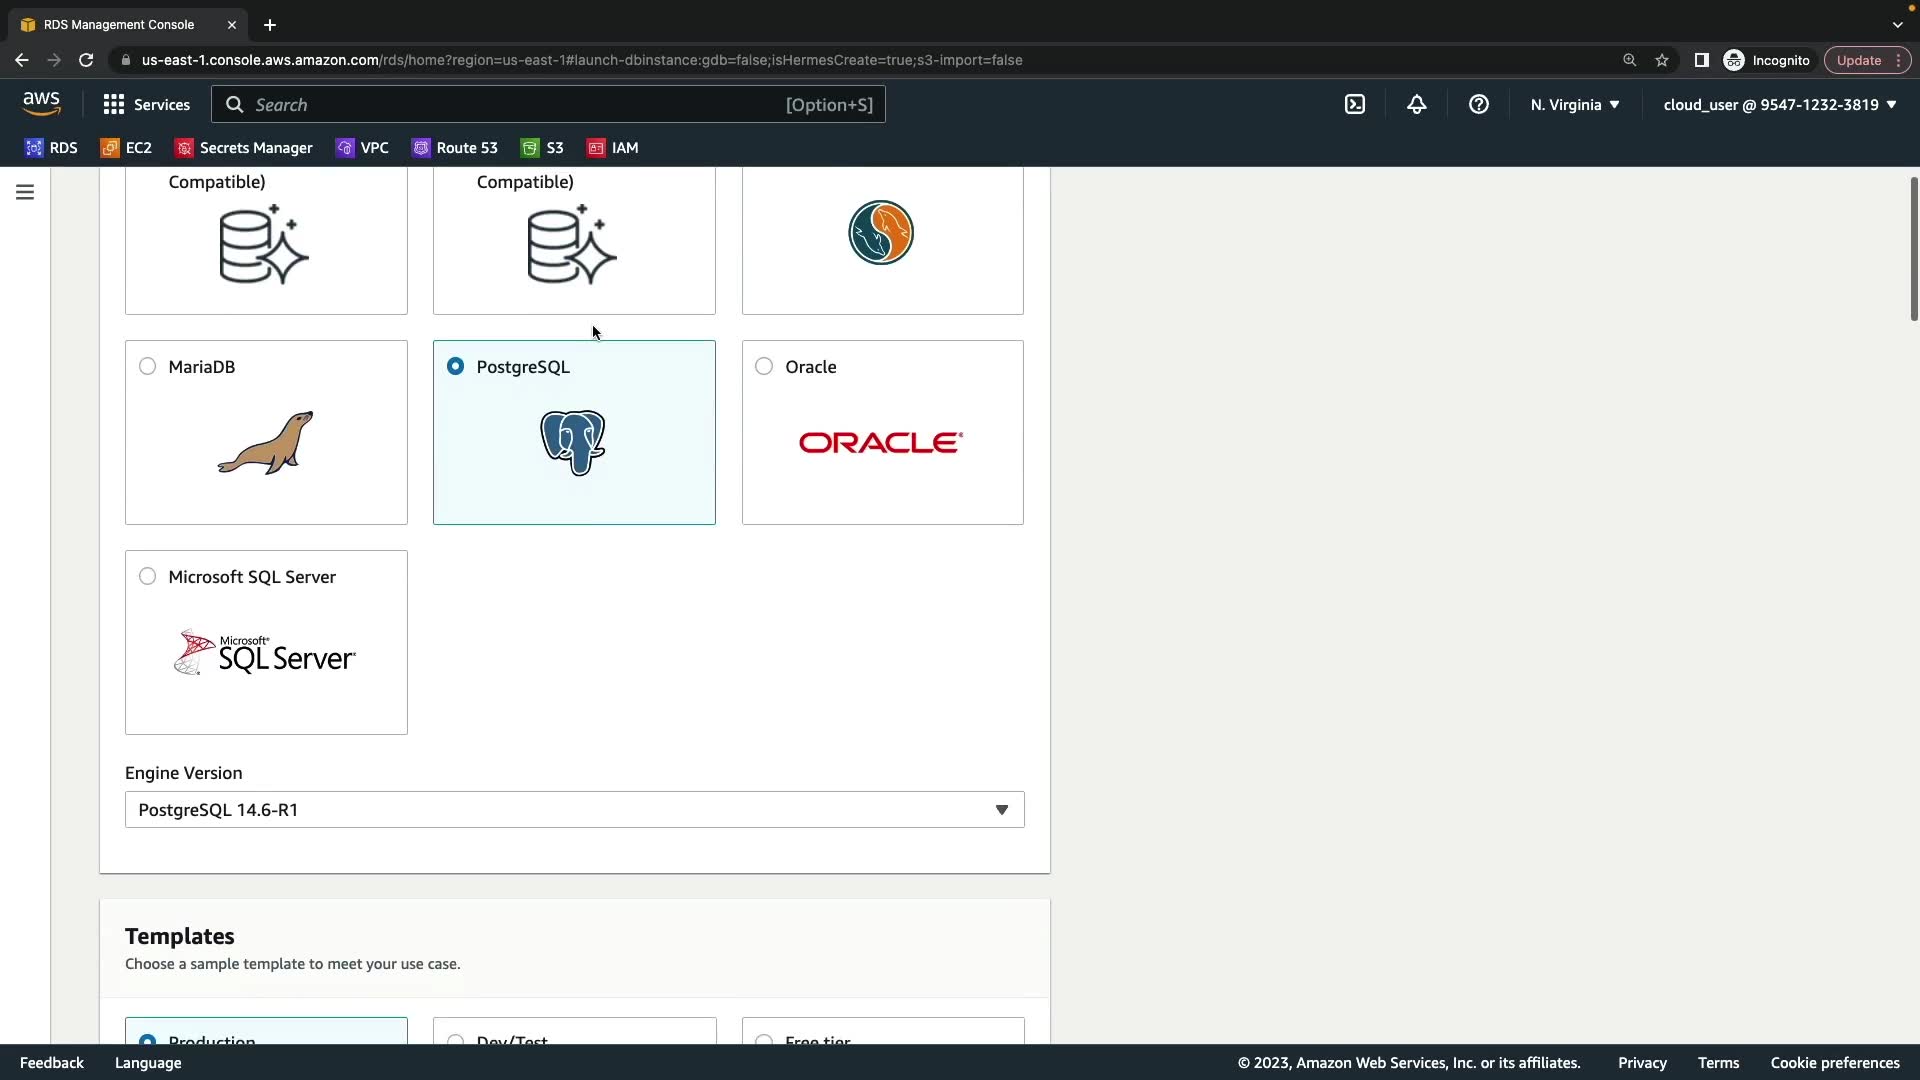Click the Feedback link in footer
The height and width of the screenshot is (1080, 1920).
click(52, 1063)
